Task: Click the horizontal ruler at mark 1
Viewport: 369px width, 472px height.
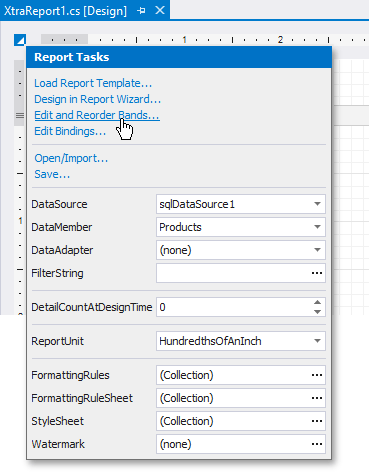Action: coord(184,40)
